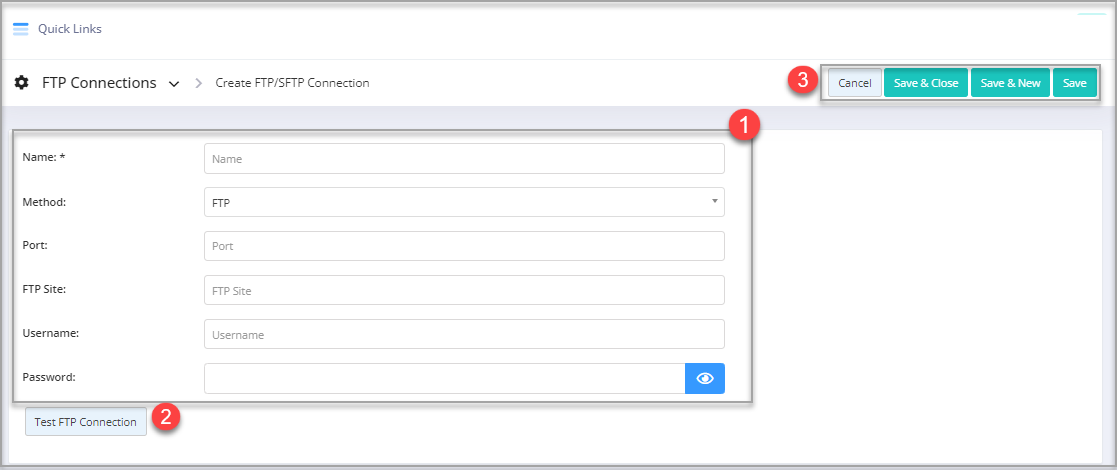Open the Method dropdown showing FTP
Image resolution: width=1117 pixels, height=470 pixels.
tap(464, 202)
